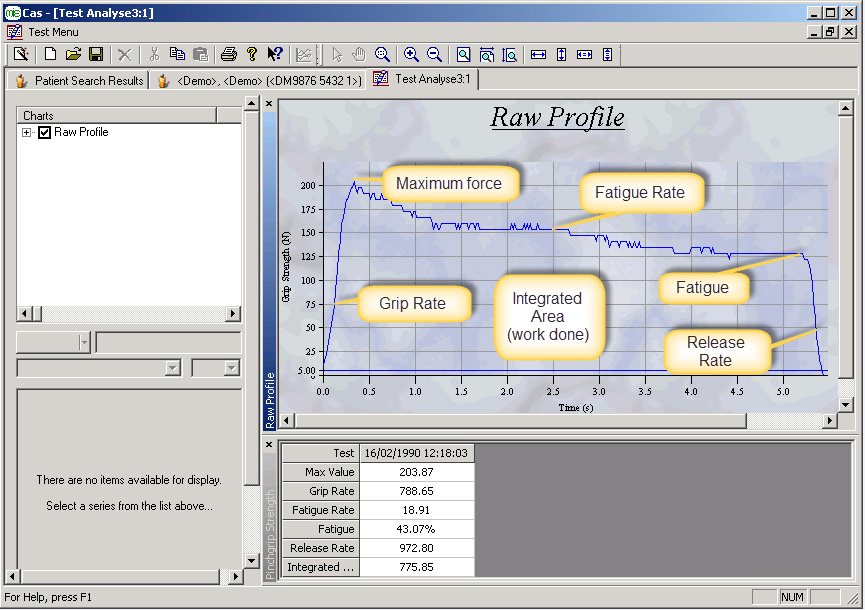Screen dimensions: 865x610
Task: Click the vertical zoom magnifier icon
Action: click(509, 54)
